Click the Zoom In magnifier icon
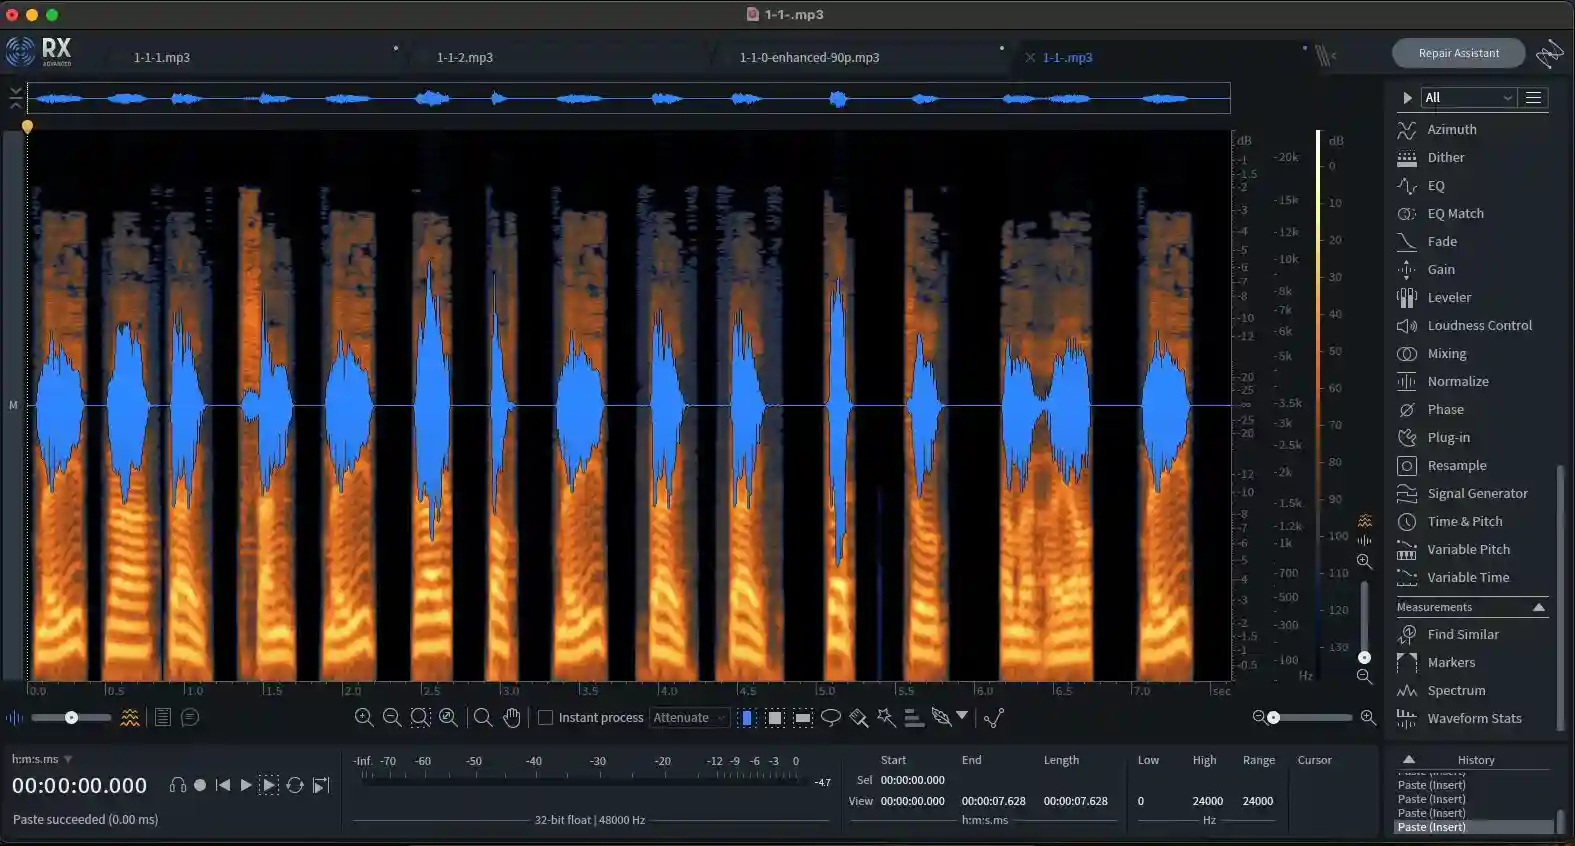1575x846 pixels. coord(364,717)
